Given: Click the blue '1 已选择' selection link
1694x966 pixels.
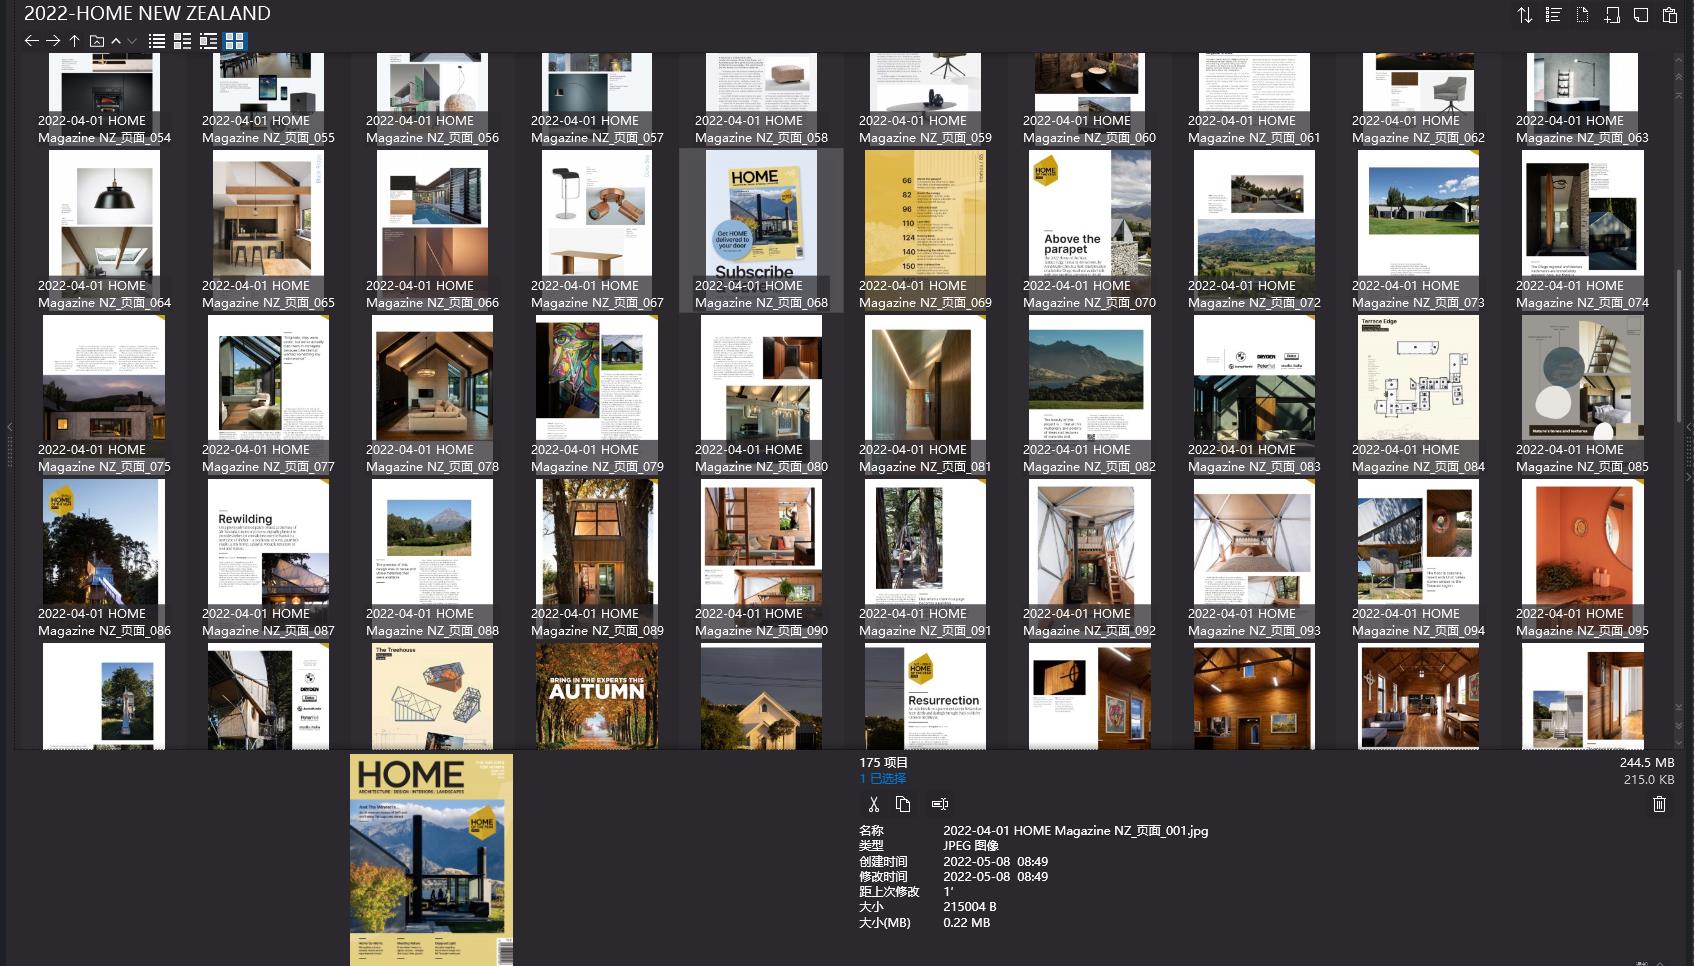Looking at the screenshot, I should point(885,778).
